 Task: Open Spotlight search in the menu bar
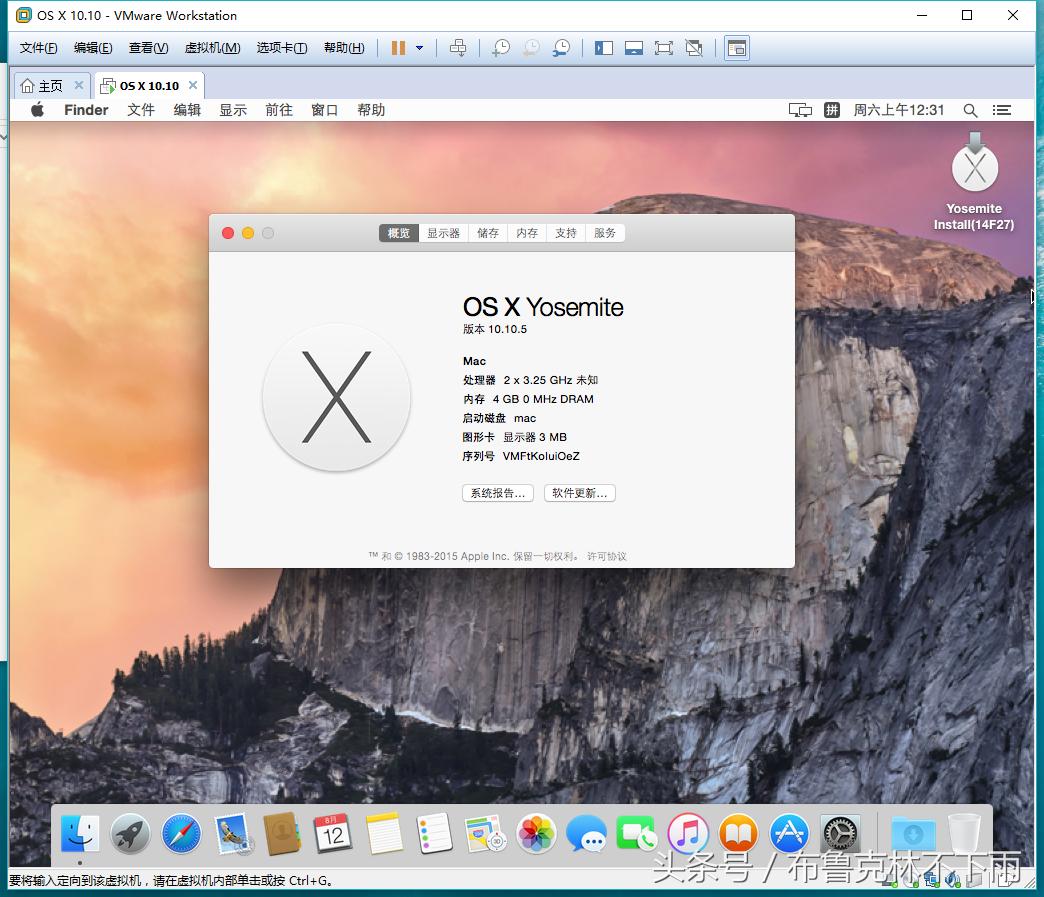click(x=969, y=110)
